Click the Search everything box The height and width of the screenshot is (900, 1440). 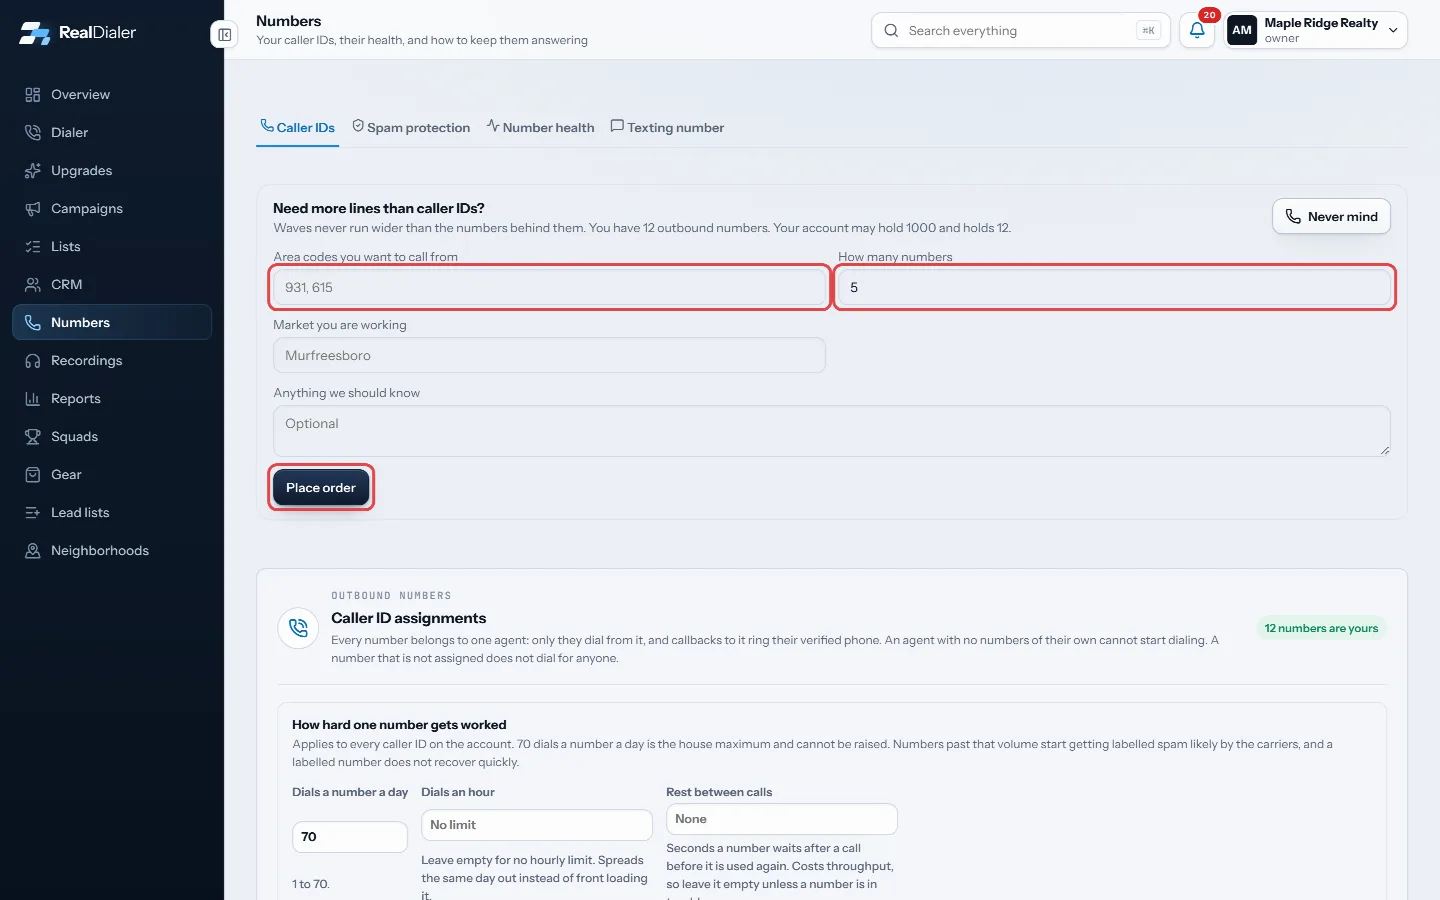point(1021,30)
